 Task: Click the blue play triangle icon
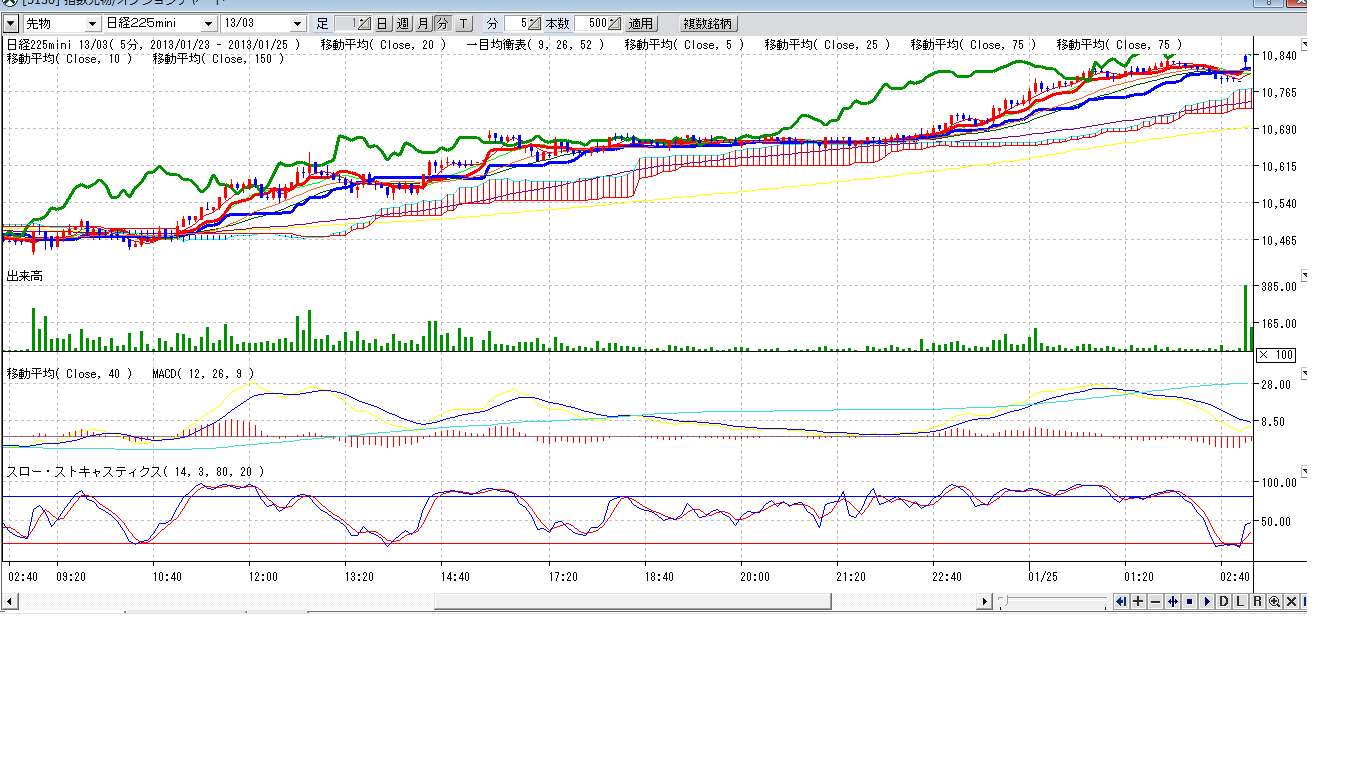click(1207, 601)
